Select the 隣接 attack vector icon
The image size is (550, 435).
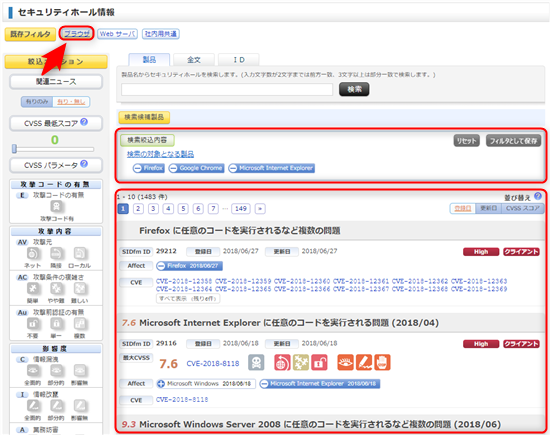click(56, 254)
